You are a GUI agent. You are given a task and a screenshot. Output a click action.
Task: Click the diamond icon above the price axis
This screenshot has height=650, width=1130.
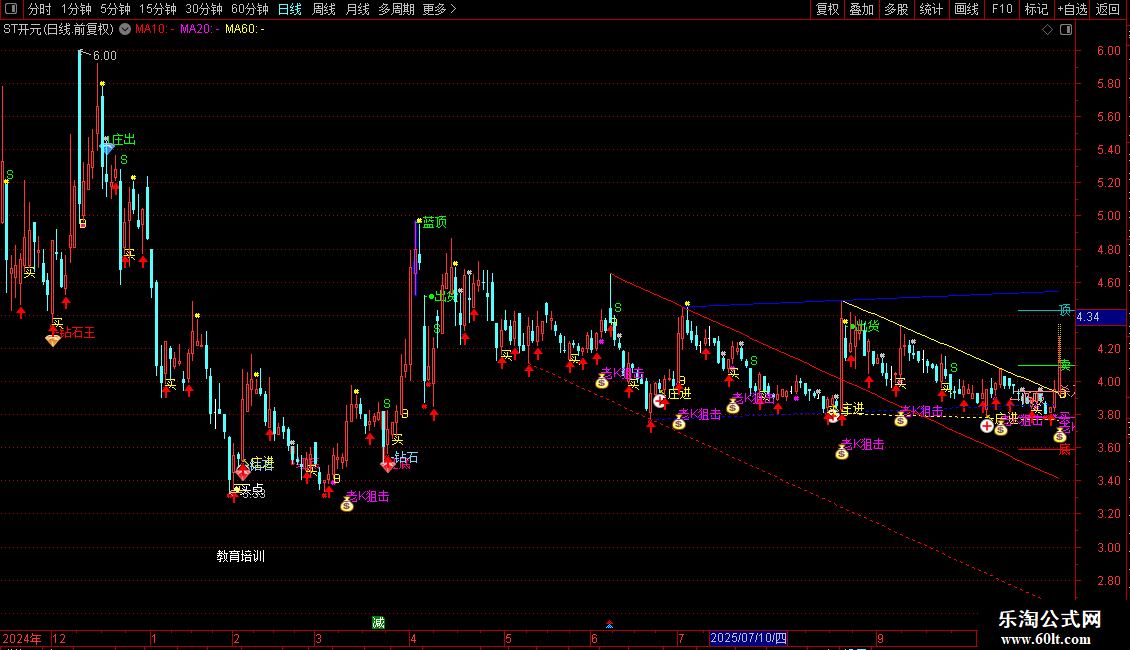click(1048, 30)
